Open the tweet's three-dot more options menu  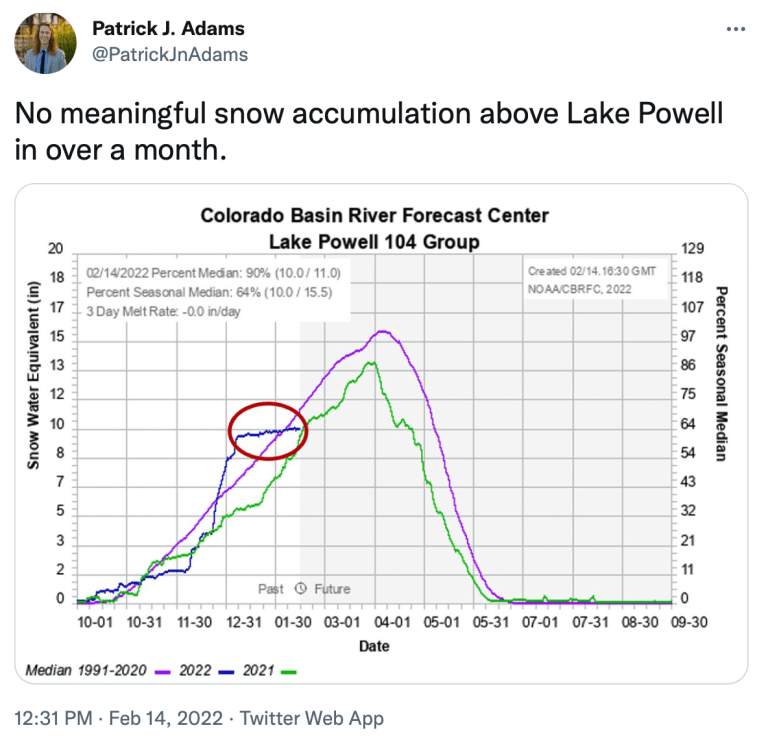736,28
